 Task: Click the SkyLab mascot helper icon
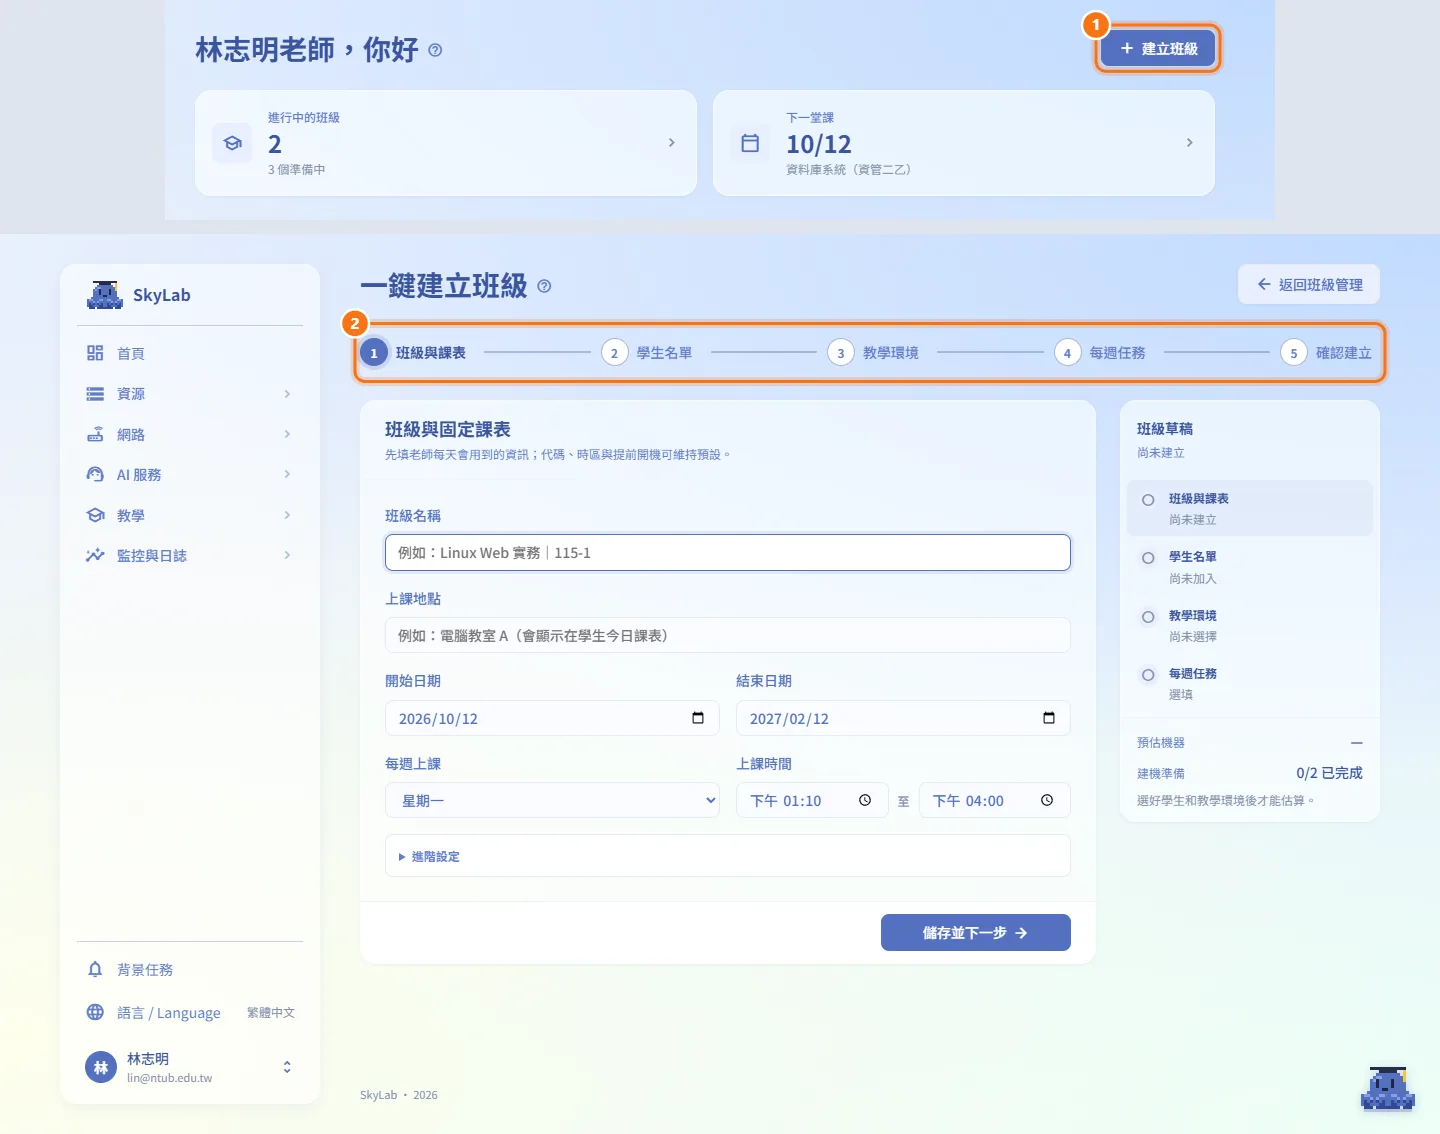(x=1388, y=1088)
